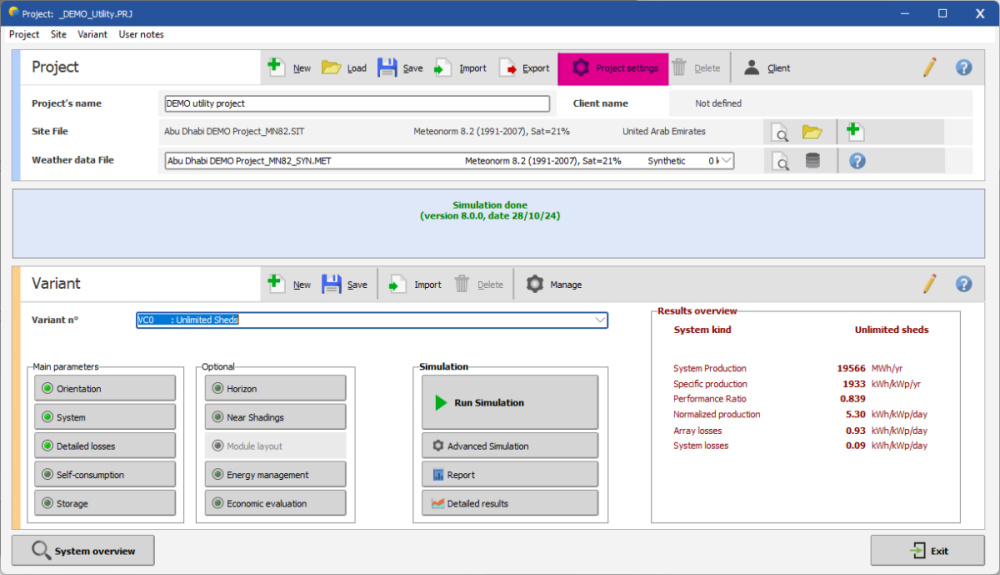Open Site File folder icon

[812, 132]
